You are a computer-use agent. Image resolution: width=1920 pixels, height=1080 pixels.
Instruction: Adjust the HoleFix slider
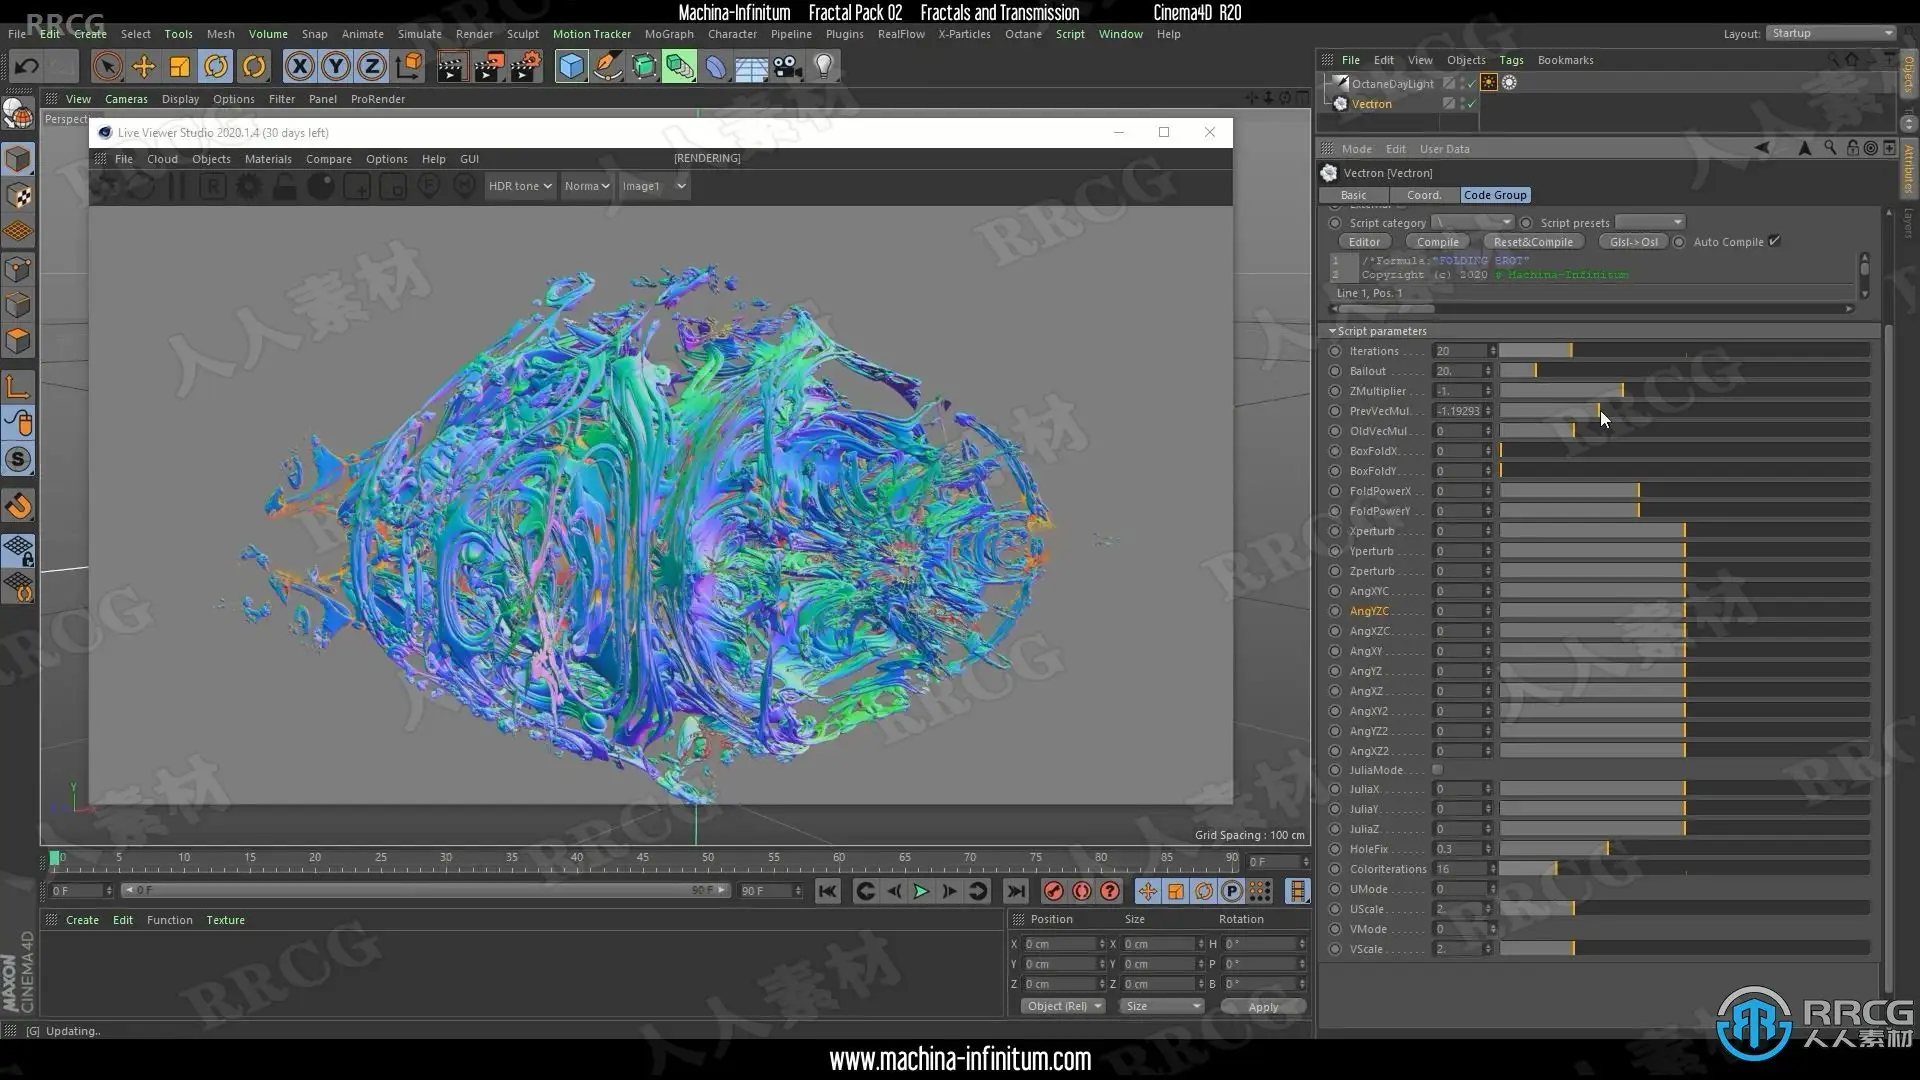(1607, 849)
